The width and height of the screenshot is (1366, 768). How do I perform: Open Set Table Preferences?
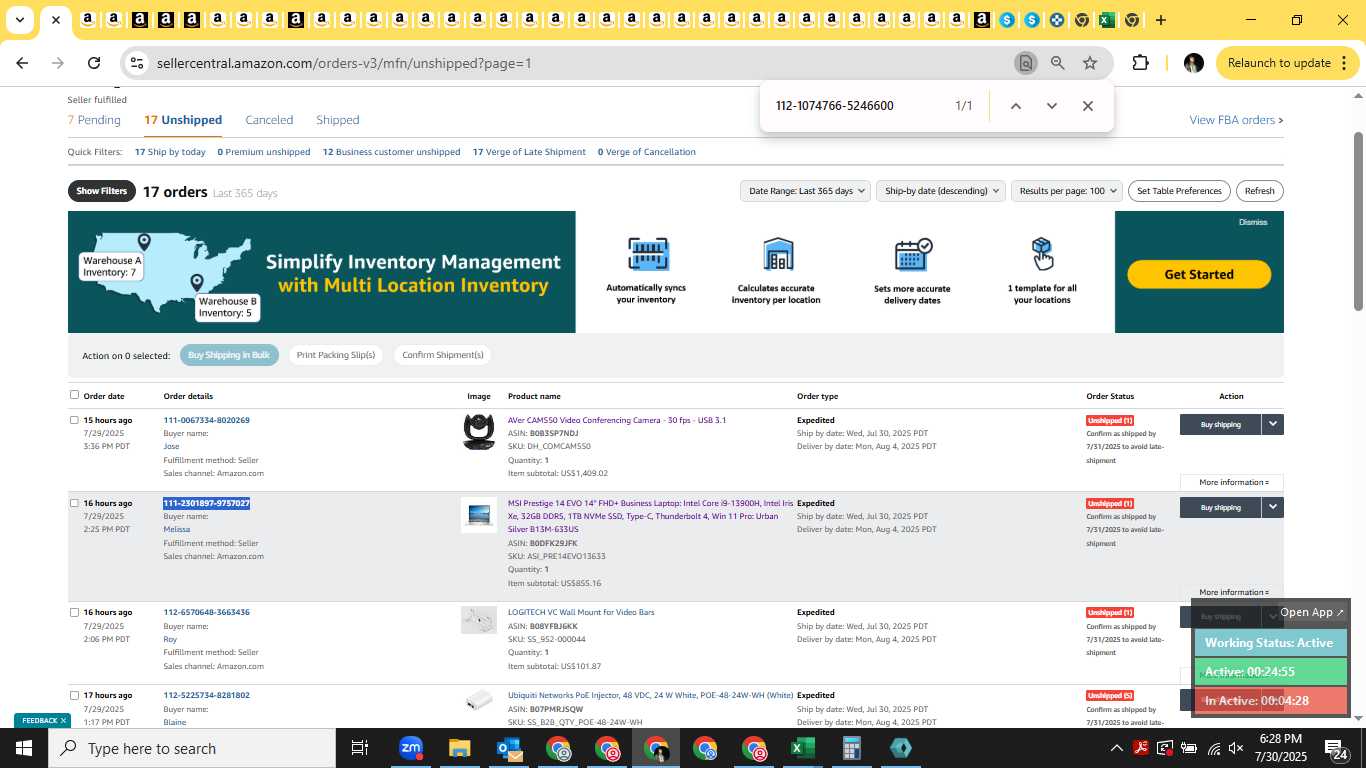[1180, 191]
